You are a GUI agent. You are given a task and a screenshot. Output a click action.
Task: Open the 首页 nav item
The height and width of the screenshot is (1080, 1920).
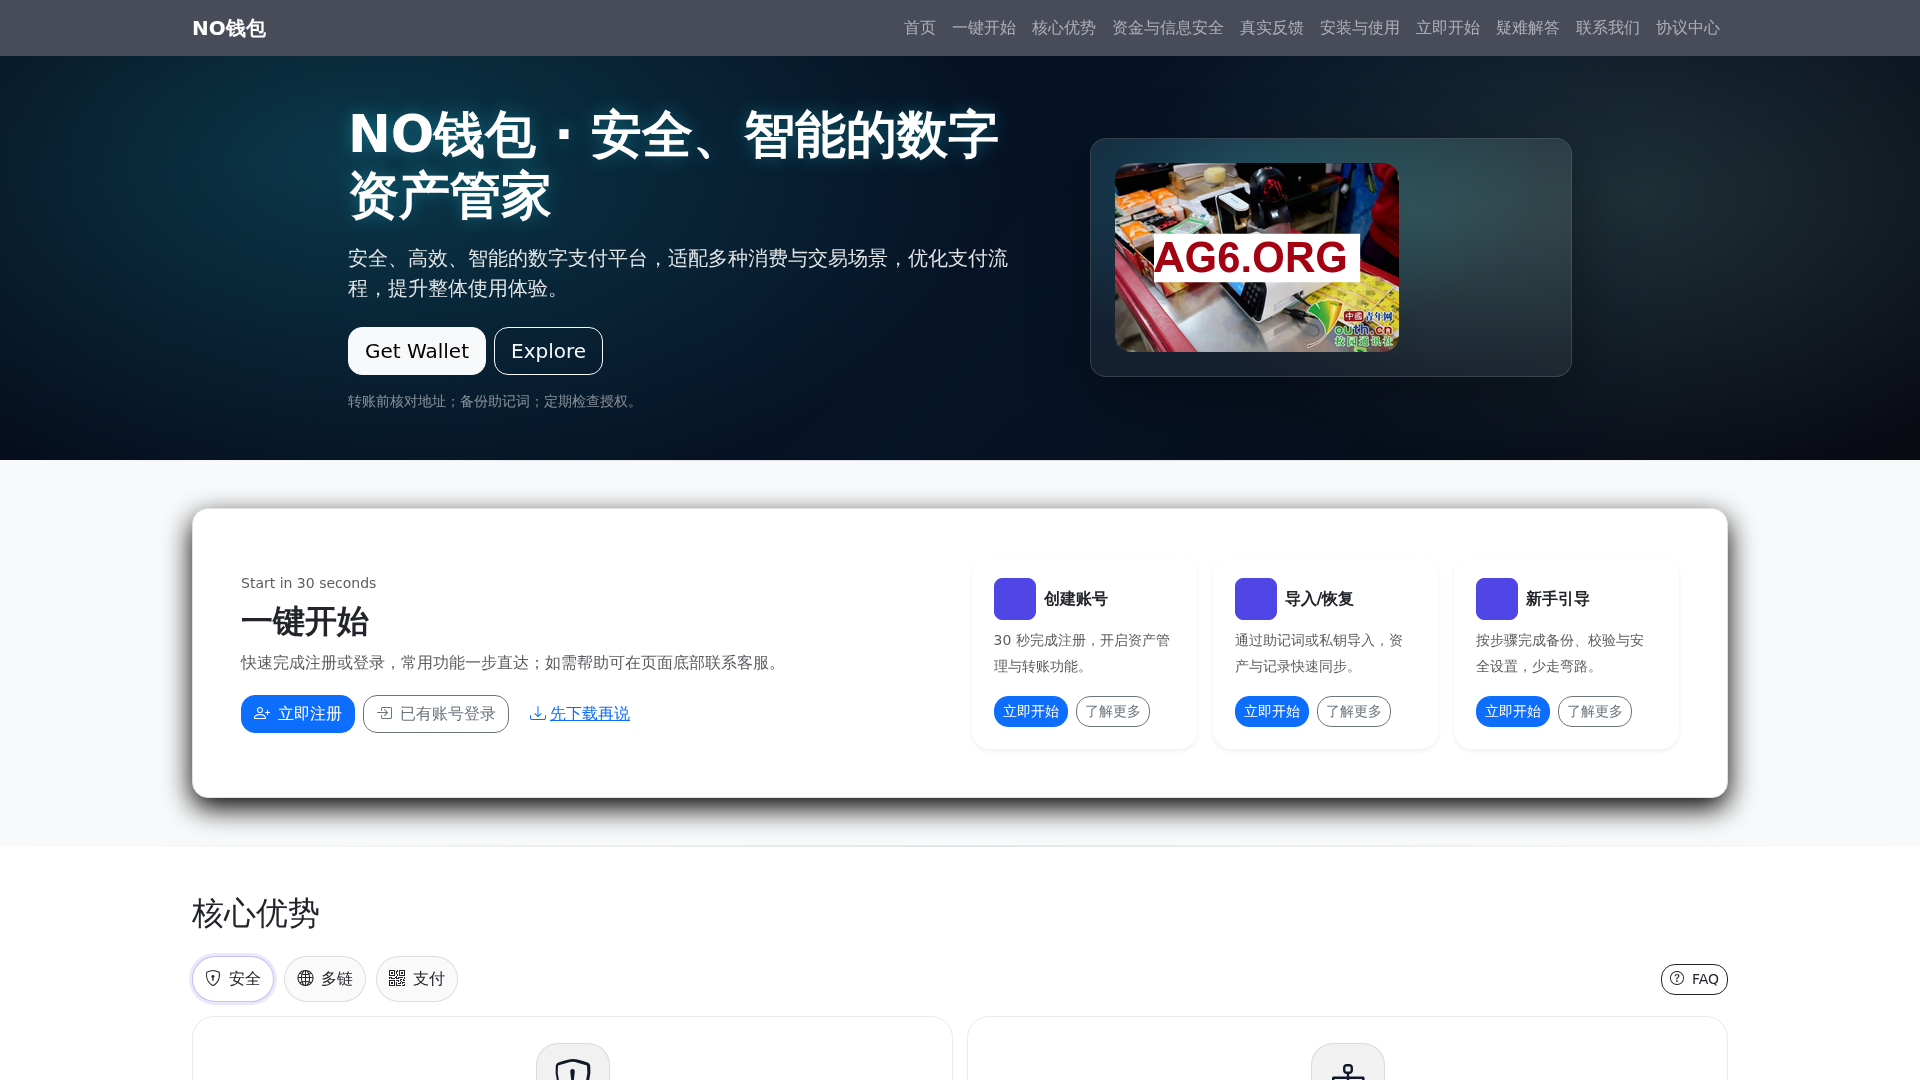pos(920,28)
